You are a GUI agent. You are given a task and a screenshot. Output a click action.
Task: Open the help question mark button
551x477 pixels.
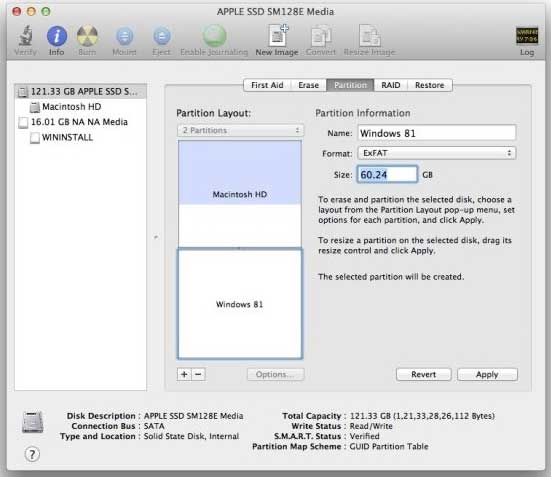point(32,454)
